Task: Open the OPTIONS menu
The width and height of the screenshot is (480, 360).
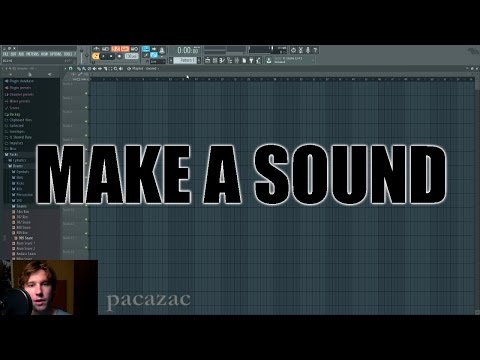Action: 56,54
